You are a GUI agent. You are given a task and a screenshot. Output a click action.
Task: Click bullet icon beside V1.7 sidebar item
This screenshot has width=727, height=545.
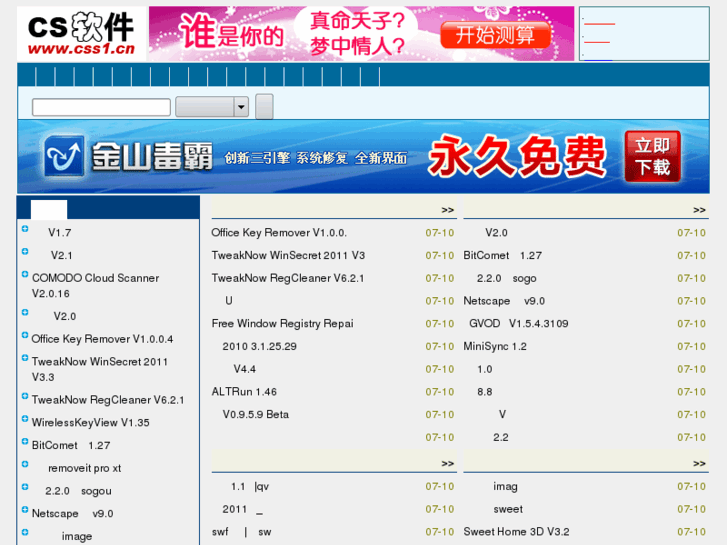25,229
